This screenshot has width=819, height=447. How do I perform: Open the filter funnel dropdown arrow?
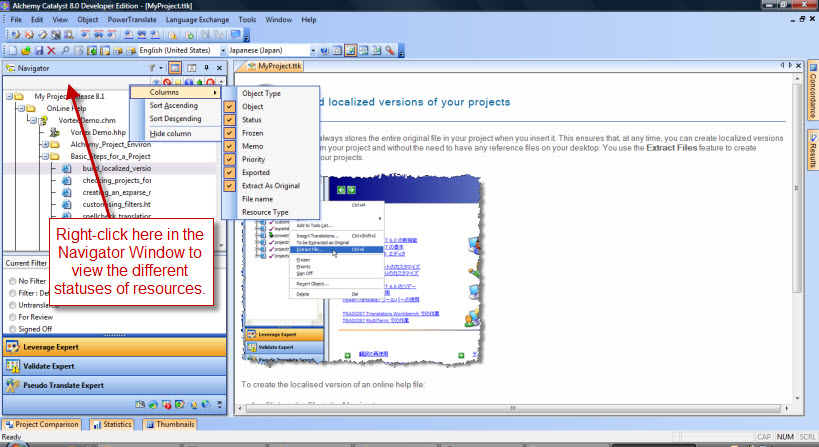point(161,68)
